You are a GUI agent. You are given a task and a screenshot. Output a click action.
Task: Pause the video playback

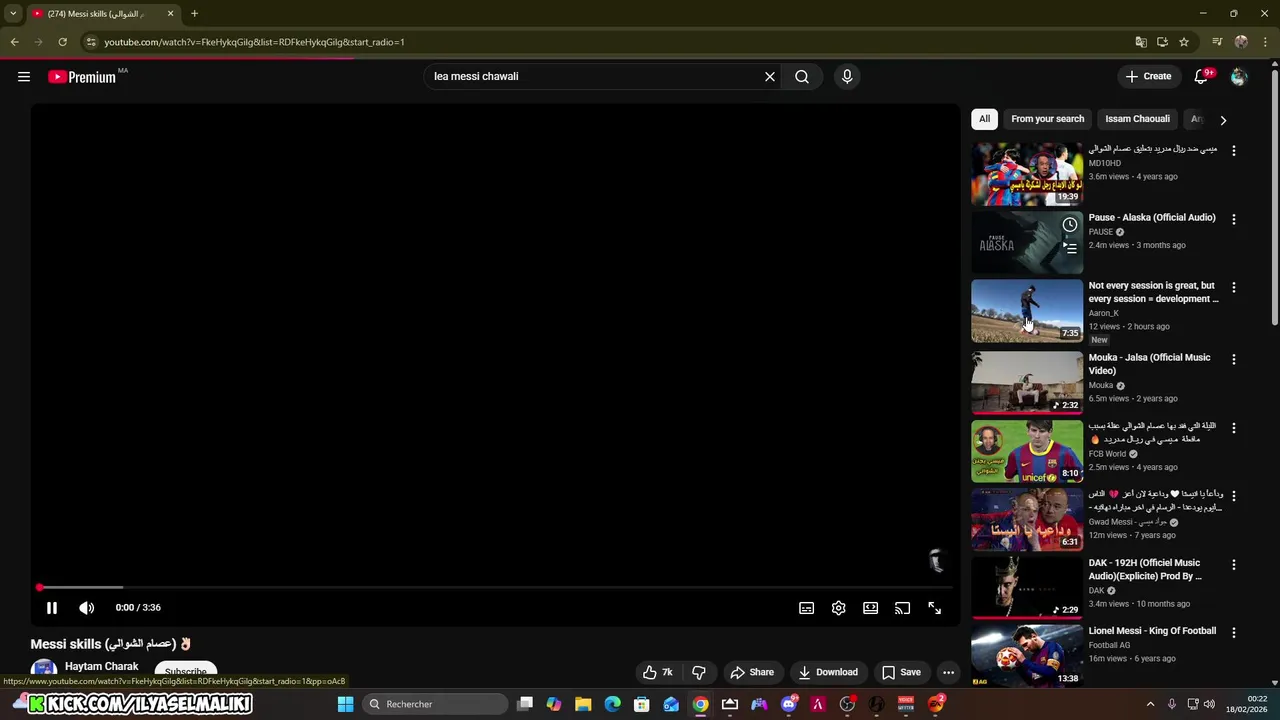pos(52,607)
